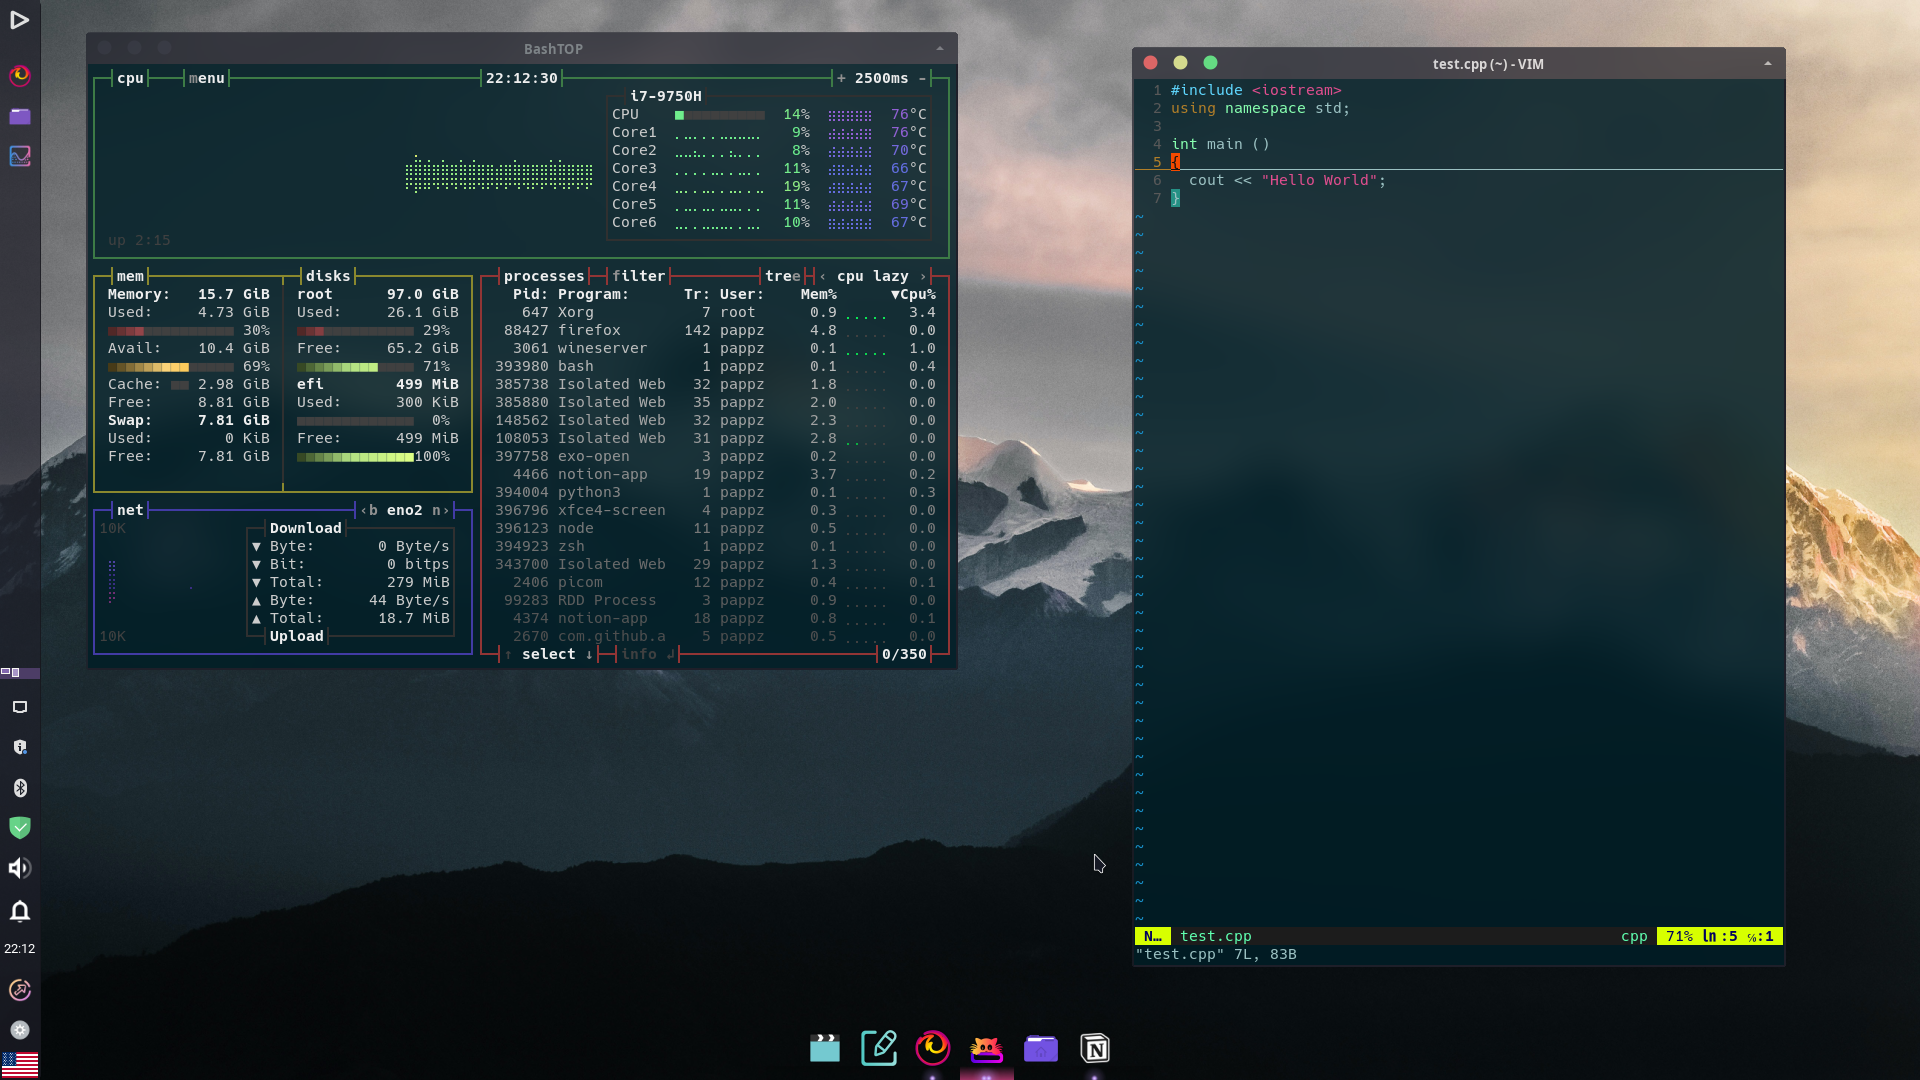The height and width of the screenshot is (1080, 1920).
Task: Switch keyboard layout via US flag
Action: pyautogui.click(x=20, y=1064)
